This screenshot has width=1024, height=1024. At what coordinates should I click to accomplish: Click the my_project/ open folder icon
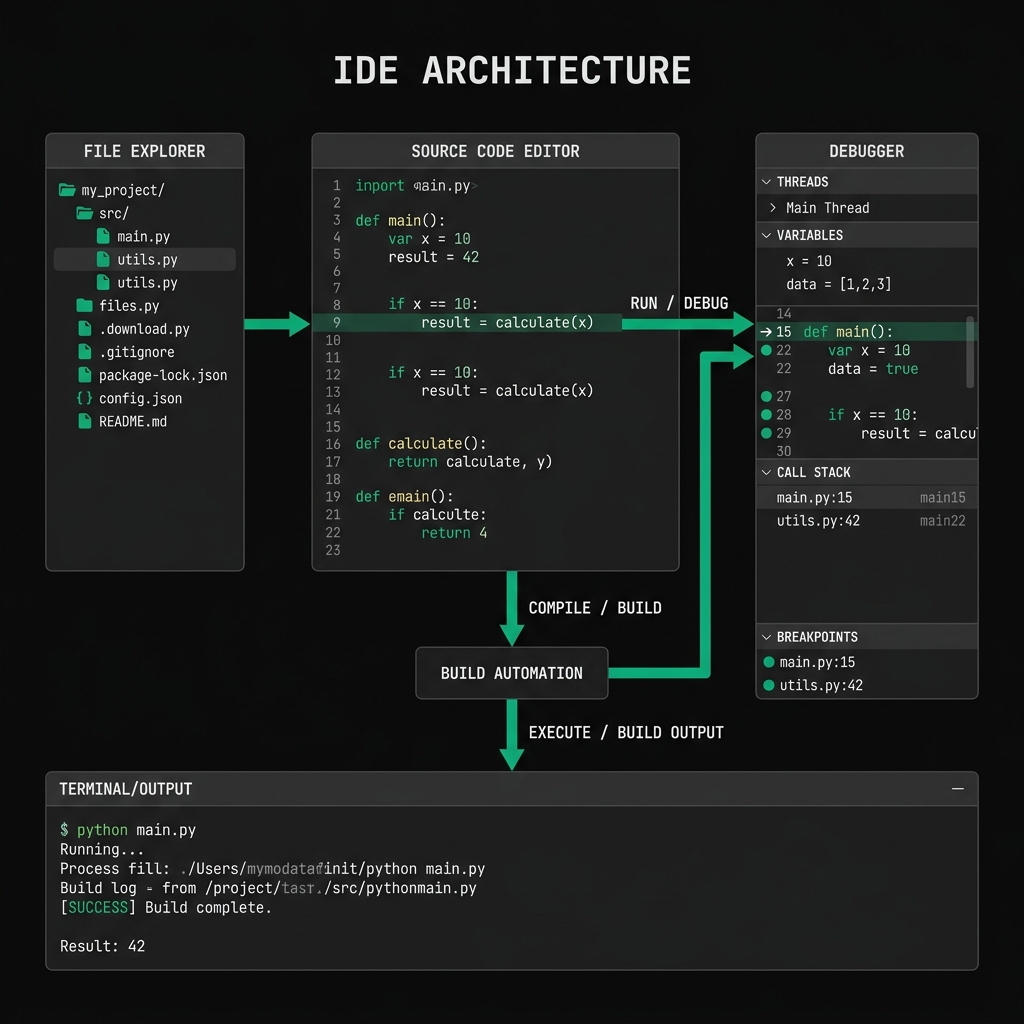67,190
